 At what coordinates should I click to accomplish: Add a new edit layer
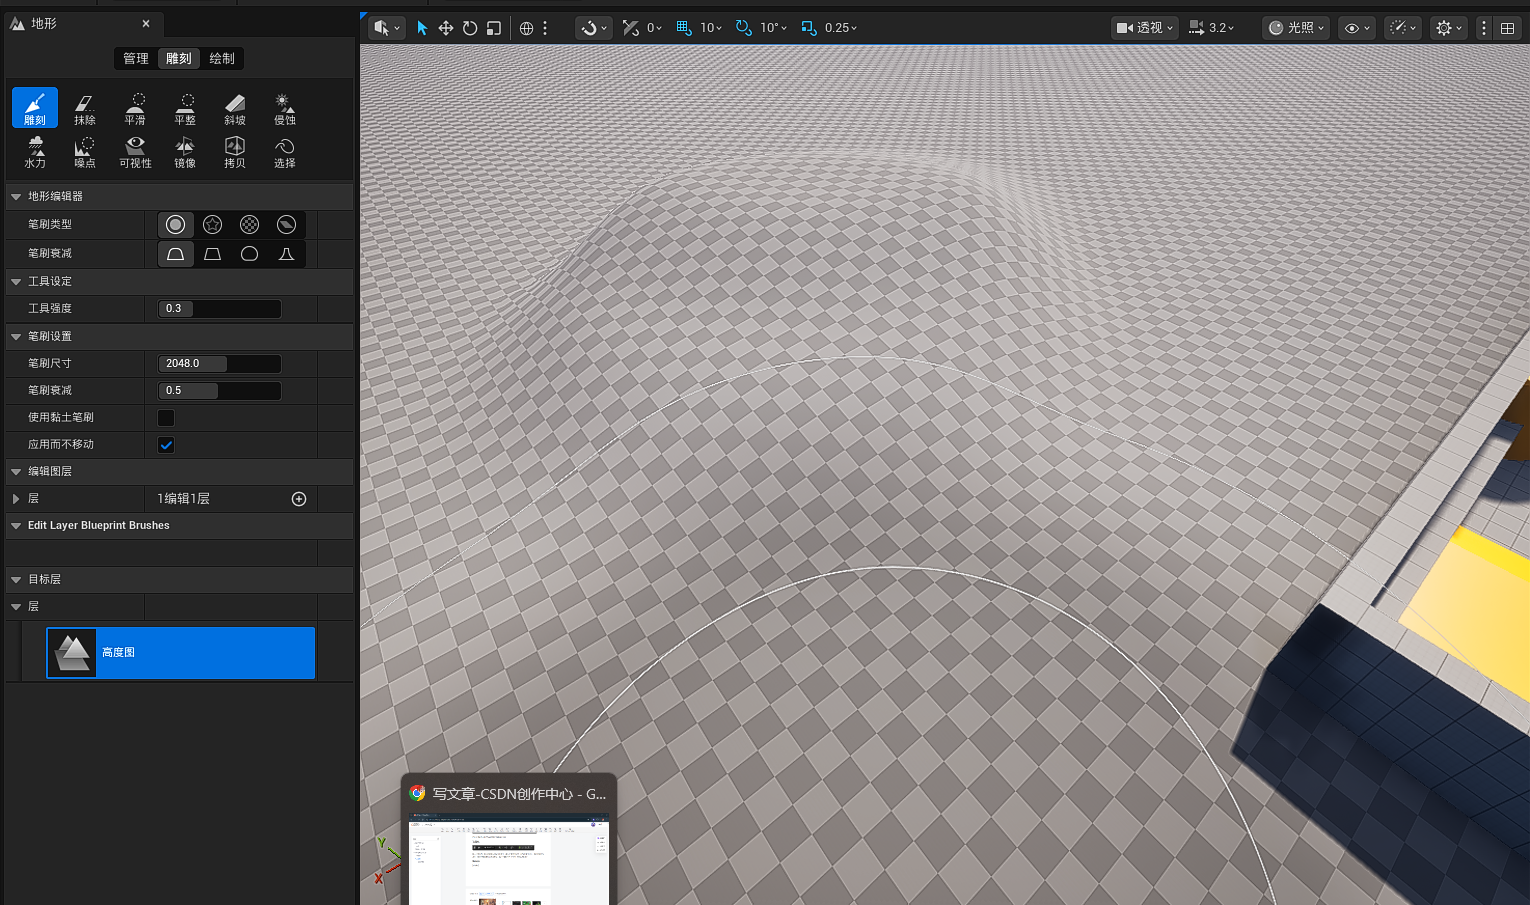click(x=299, y=499)
